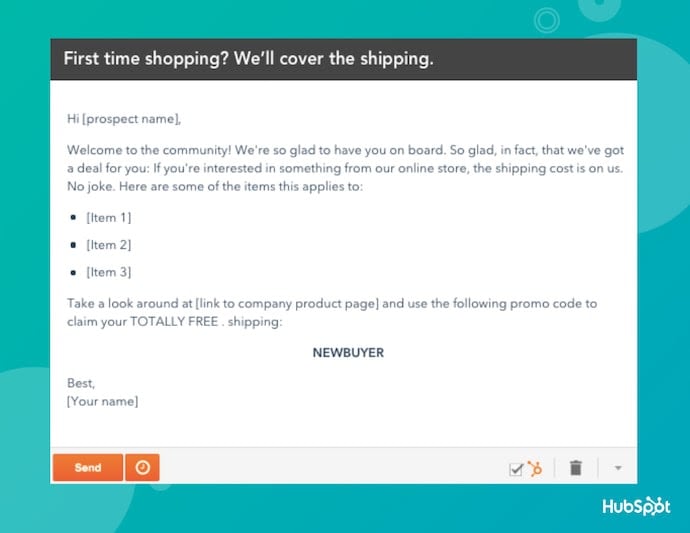Toggle the HubSpot tracking checkbox

pos(516,469)
